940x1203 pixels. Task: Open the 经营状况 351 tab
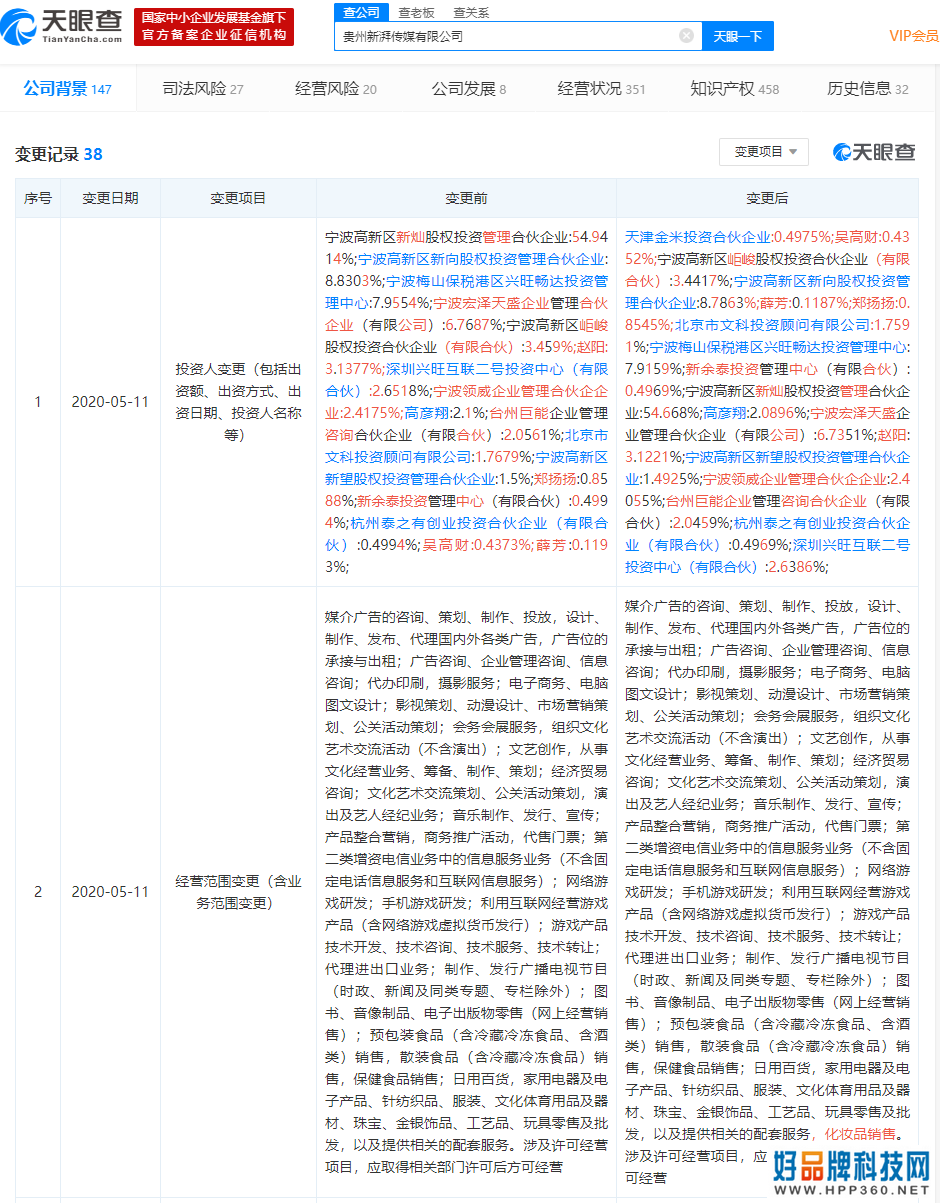click(601, 89)
